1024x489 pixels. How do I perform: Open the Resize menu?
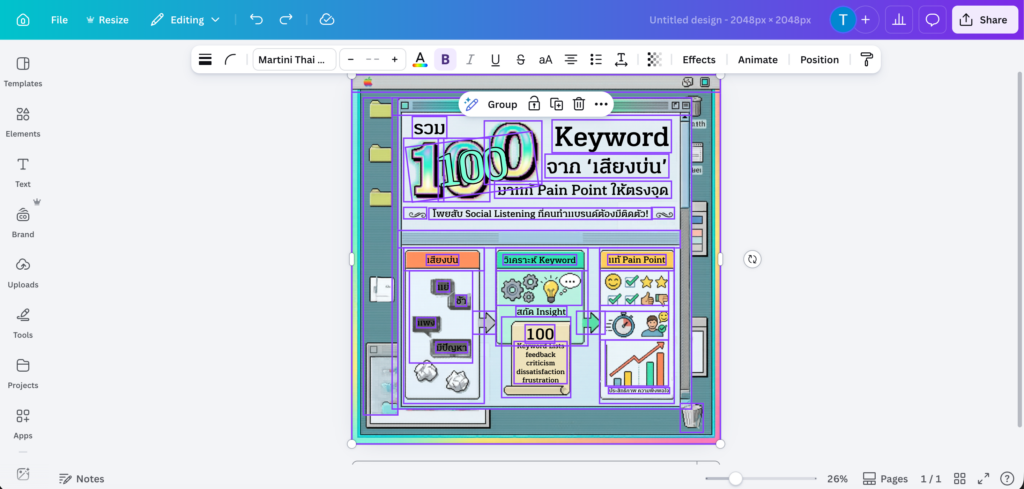tap(107, 20)
